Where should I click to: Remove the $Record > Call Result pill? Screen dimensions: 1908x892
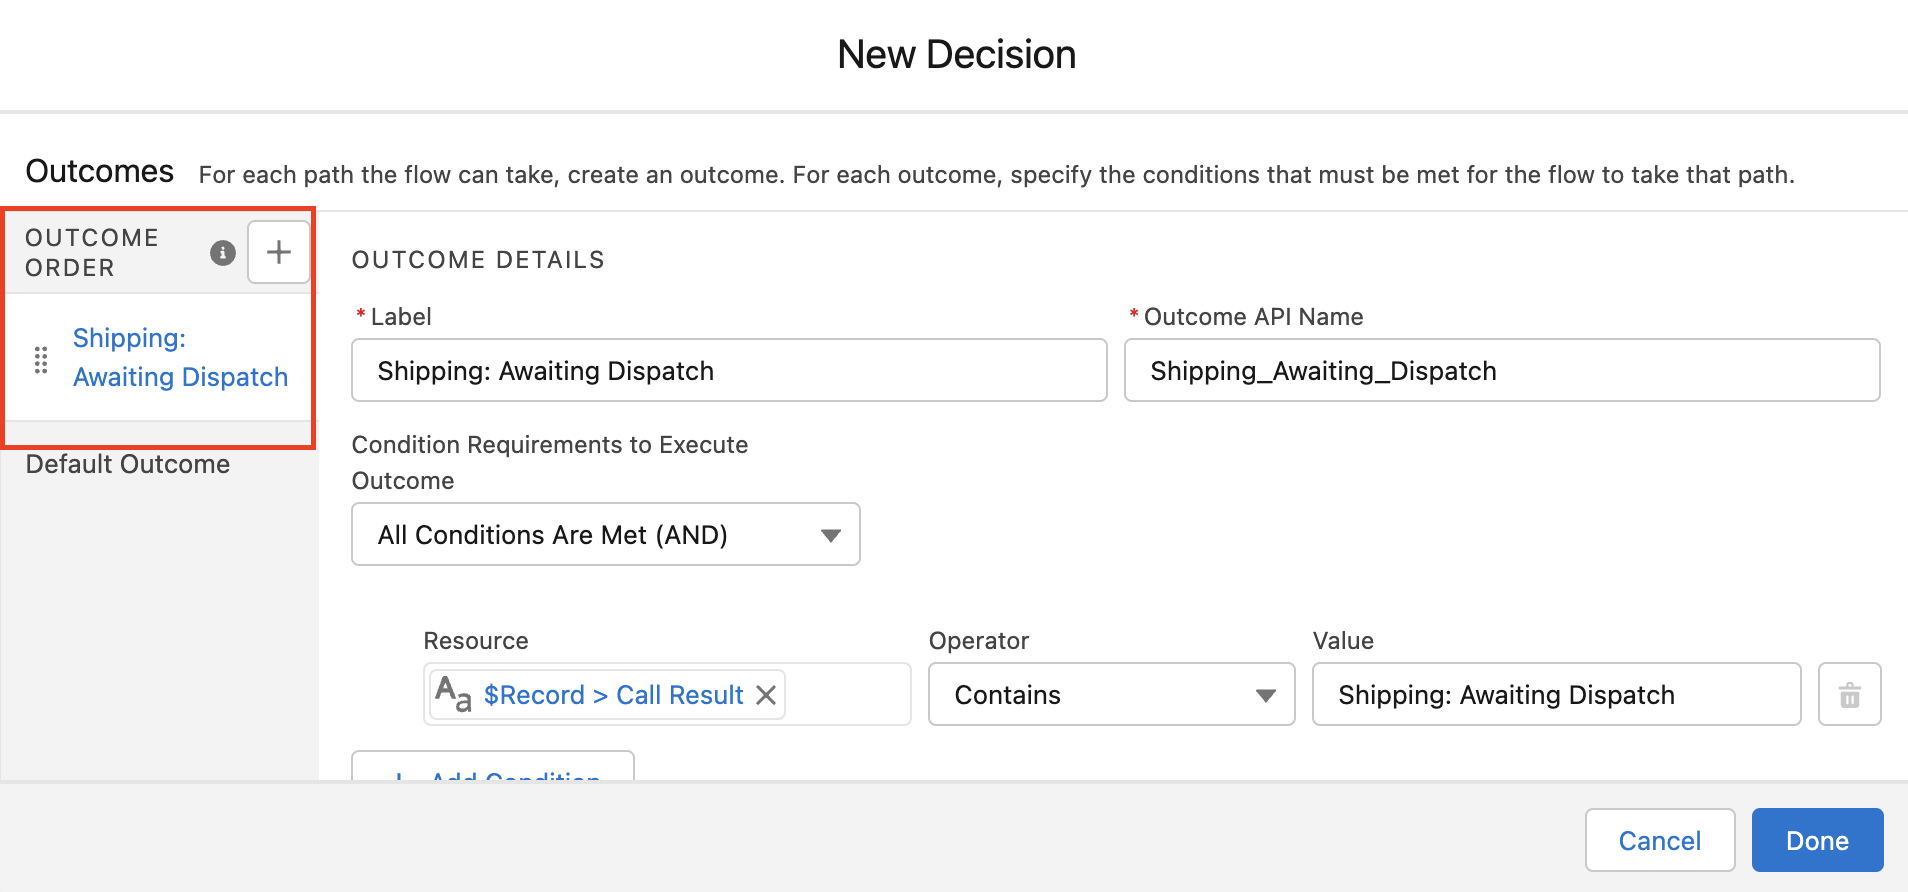766,695
